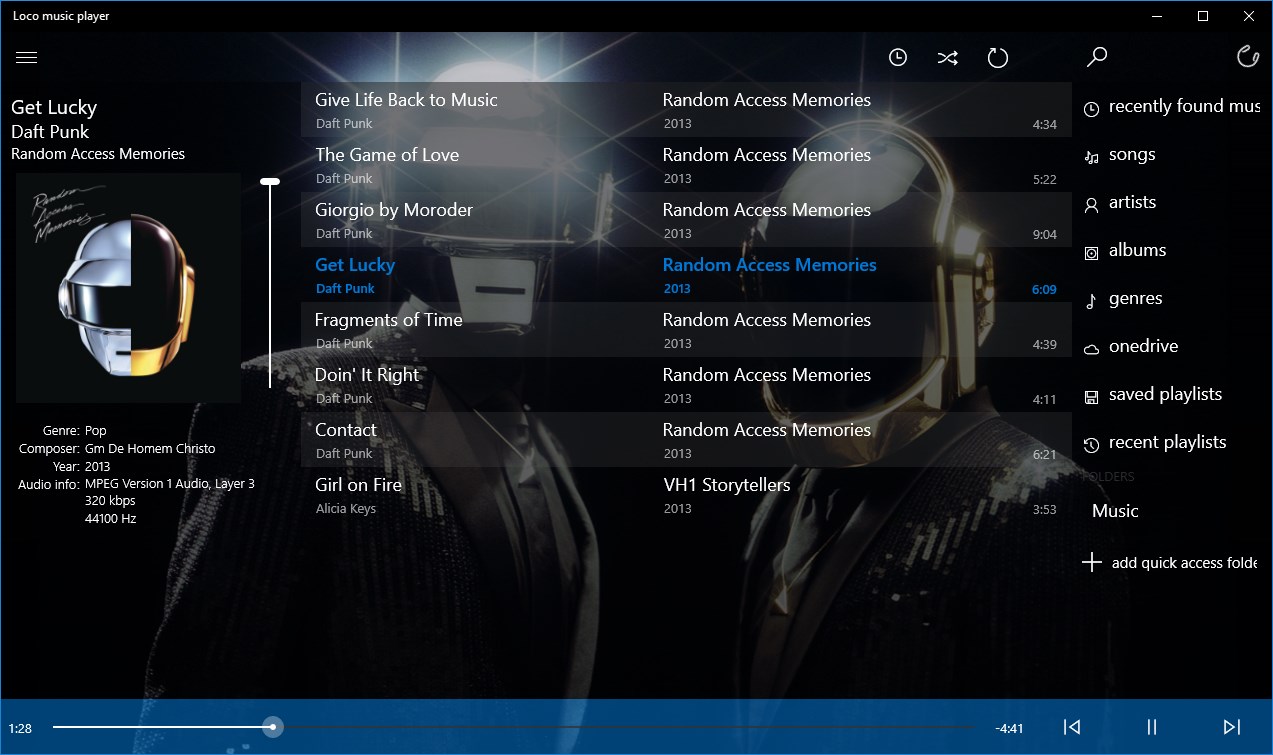Screen dimensions: 1273x755
Task: Click the Get Lucky now playing title
Action: coord(54,107)
